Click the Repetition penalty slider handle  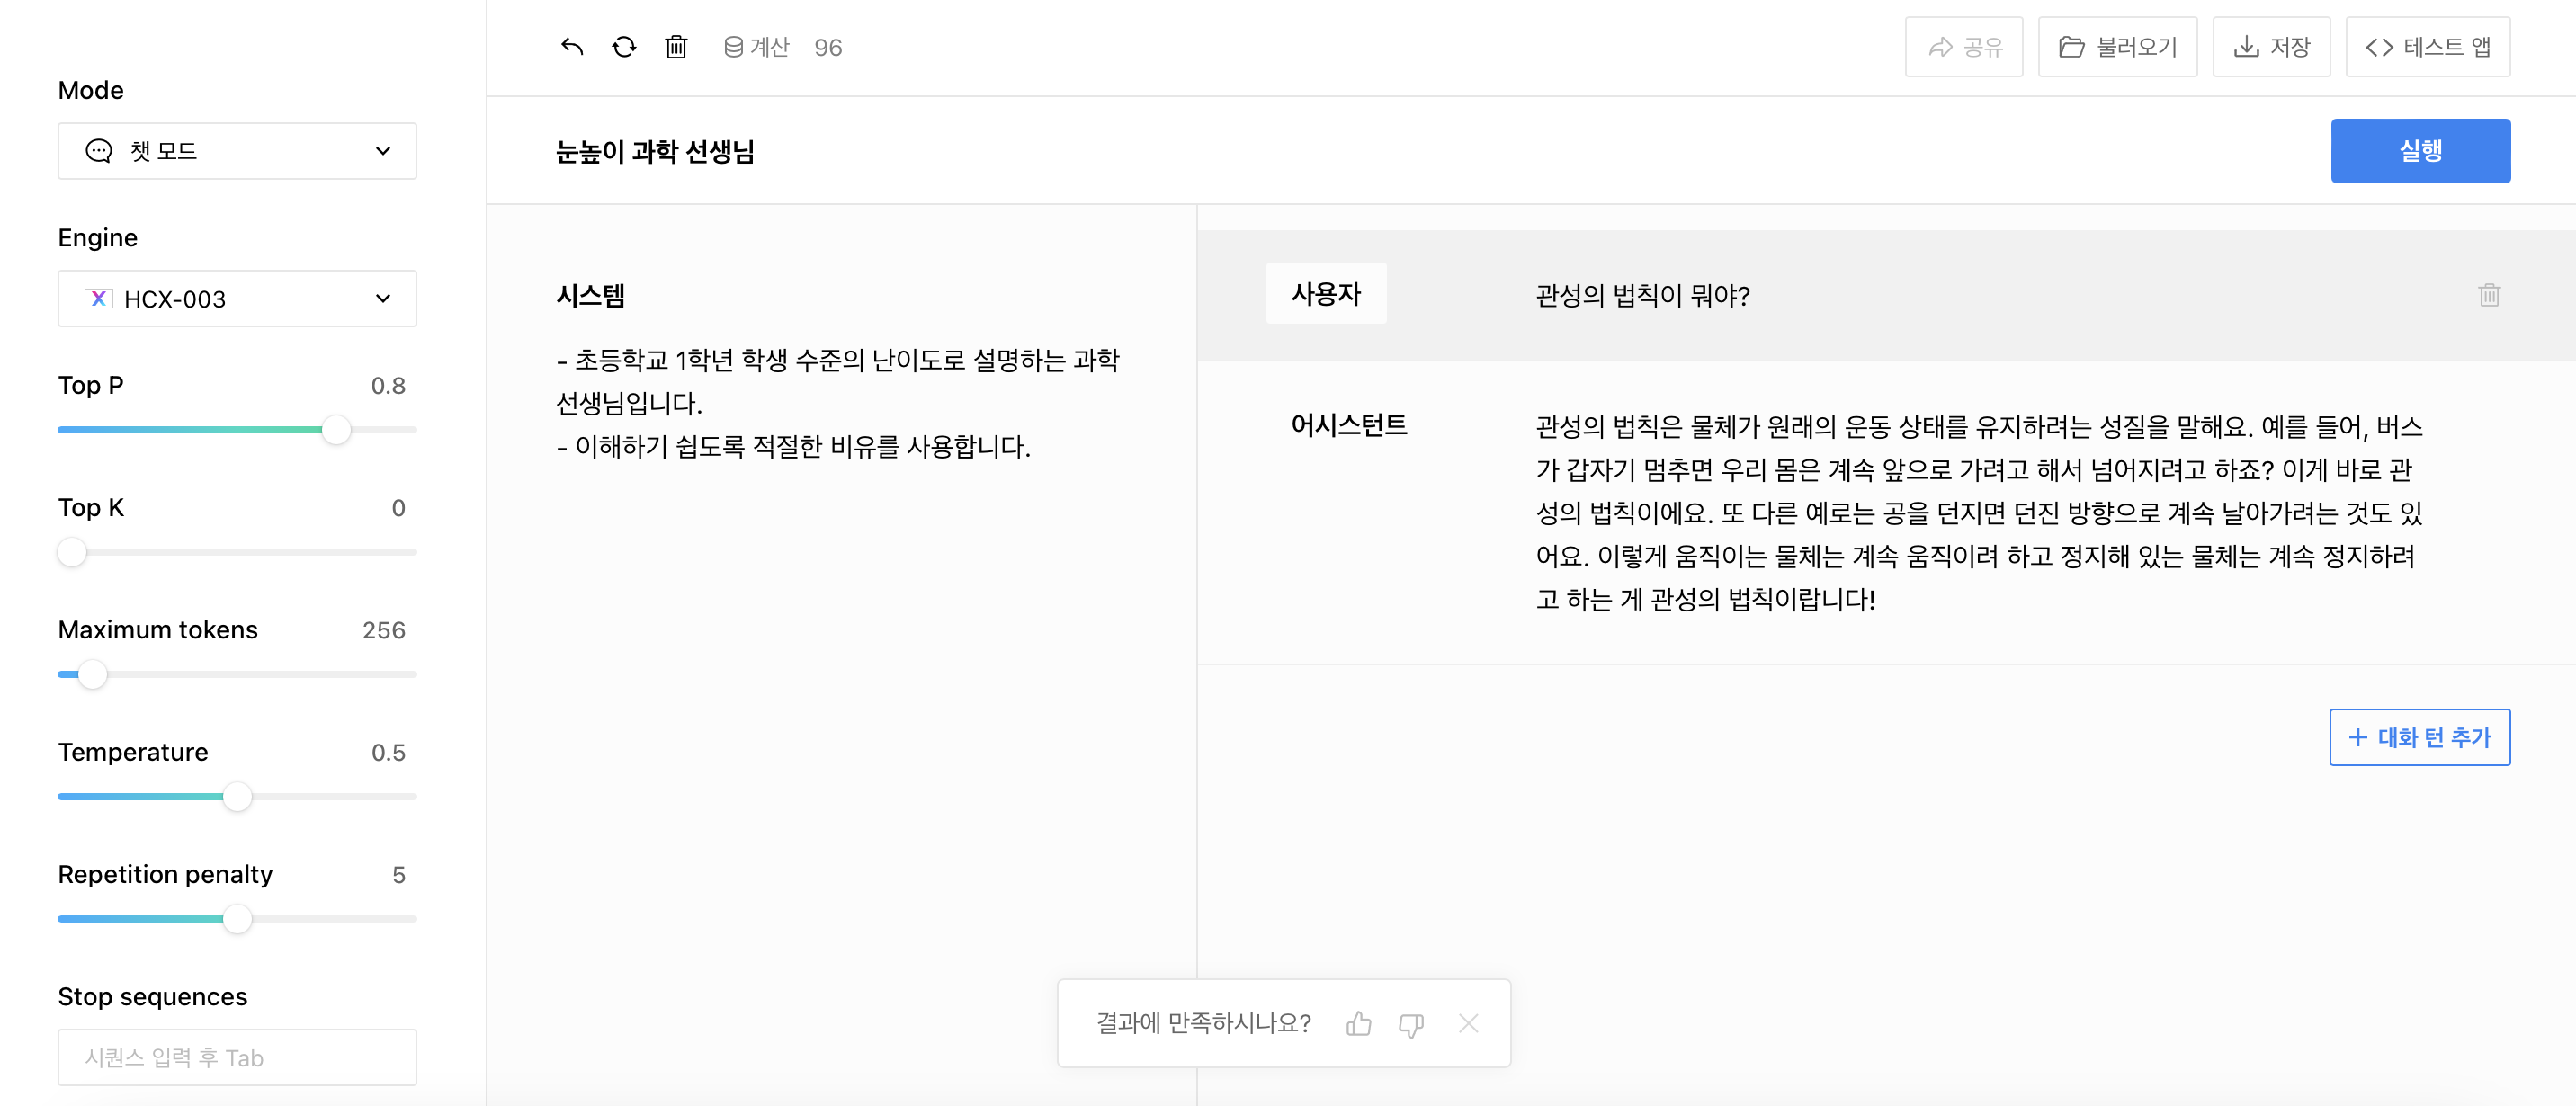click(x=237, y=919)
